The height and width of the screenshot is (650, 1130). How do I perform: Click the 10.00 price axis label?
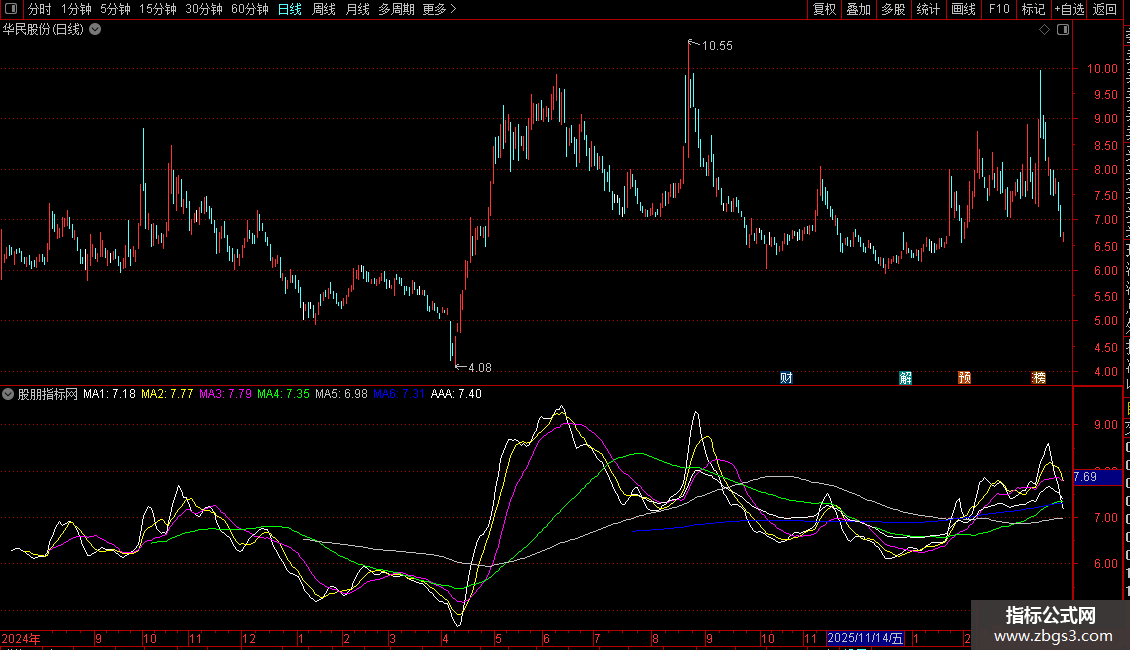tap(1103, 69)
